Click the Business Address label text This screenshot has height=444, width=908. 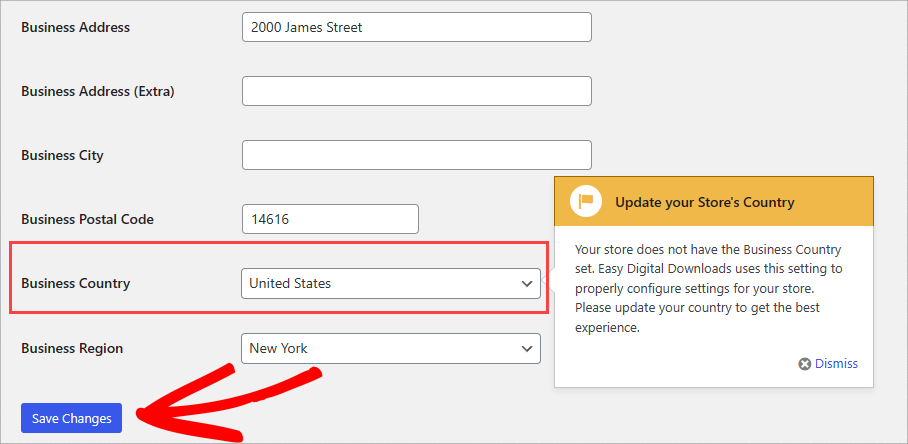point(75,27)
